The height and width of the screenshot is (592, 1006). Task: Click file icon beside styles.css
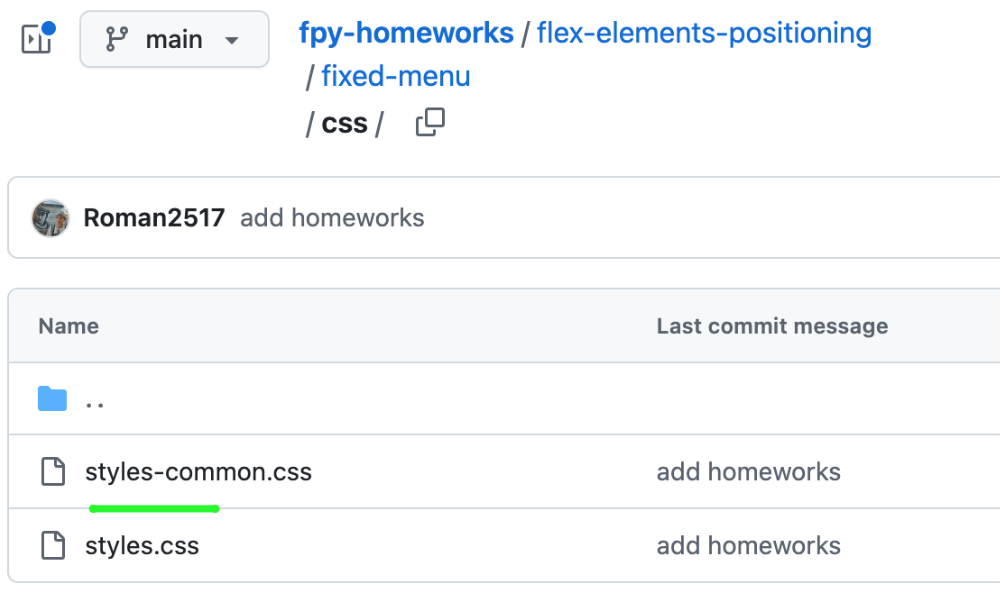click(x=53, y=545)
